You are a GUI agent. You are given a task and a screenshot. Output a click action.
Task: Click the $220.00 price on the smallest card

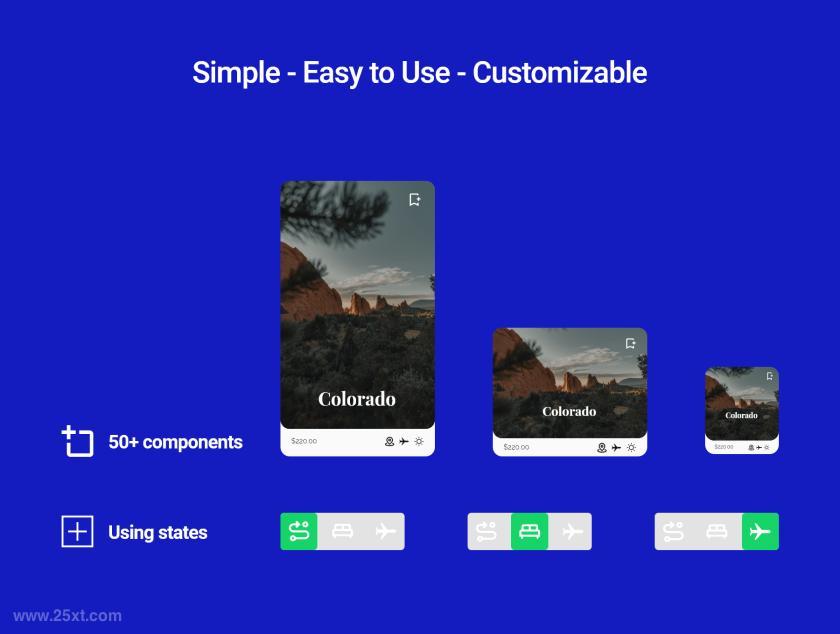coord(724,447)
